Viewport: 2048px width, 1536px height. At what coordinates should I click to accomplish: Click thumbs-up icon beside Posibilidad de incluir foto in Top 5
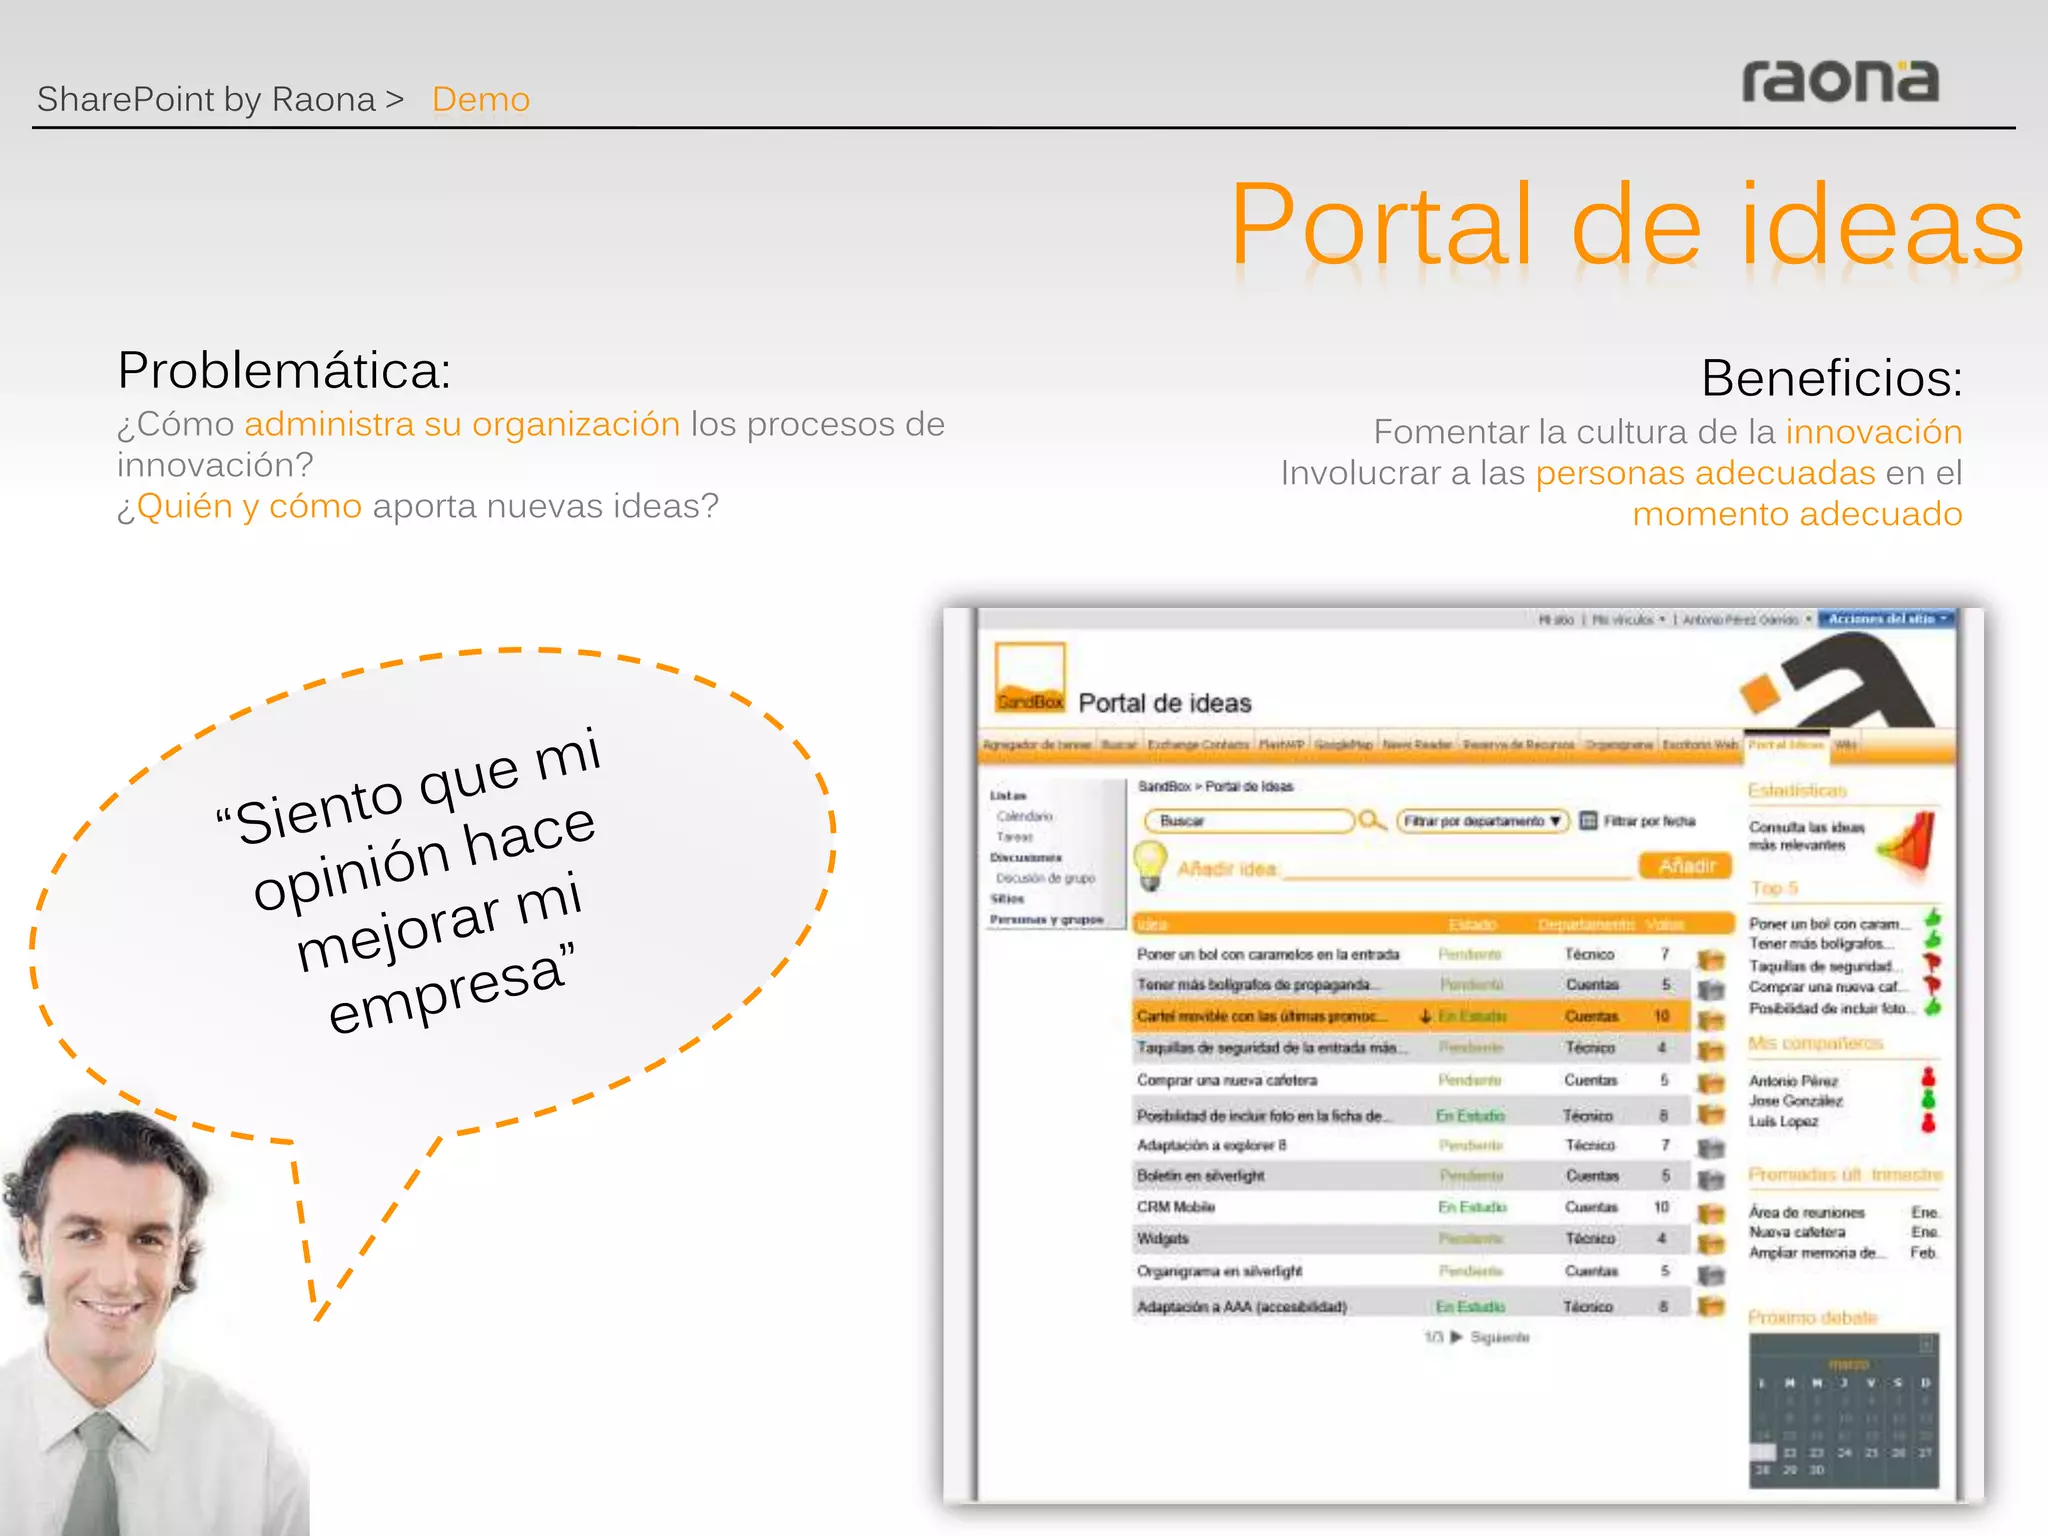(x=1932, y=1008)
